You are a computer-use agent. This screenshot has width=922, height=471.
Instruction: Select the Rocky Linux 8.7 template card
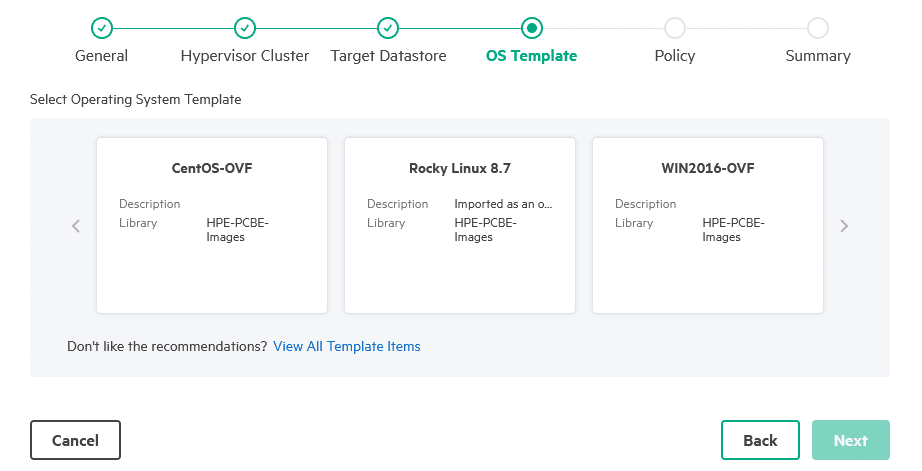click(460, 225)
